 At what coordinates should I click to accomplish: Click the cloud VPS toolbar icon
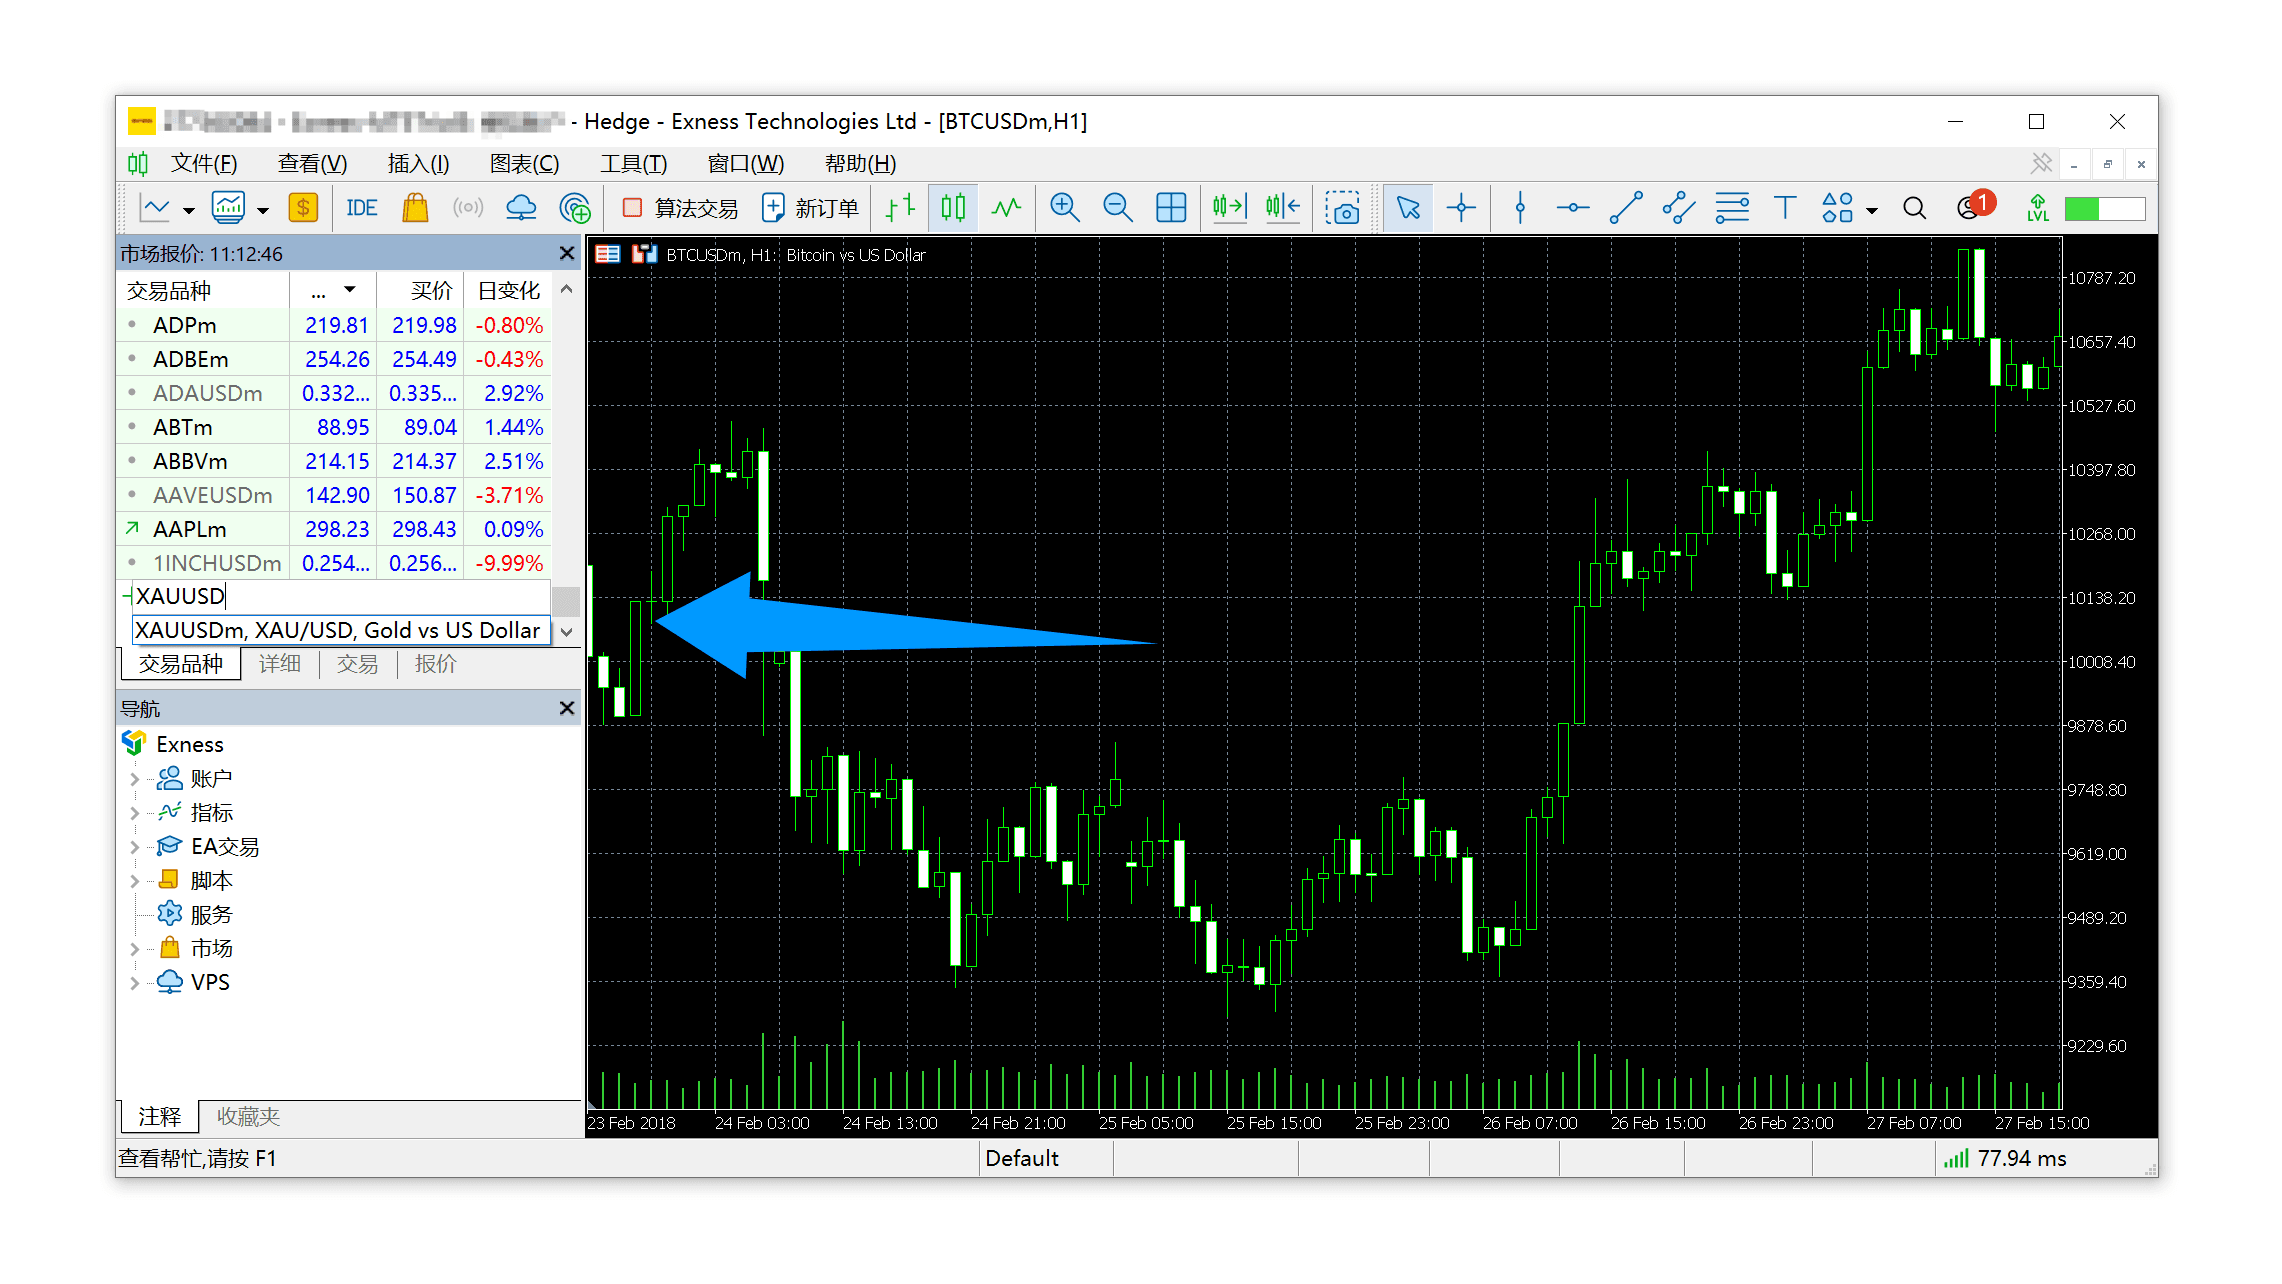[521, 208]
